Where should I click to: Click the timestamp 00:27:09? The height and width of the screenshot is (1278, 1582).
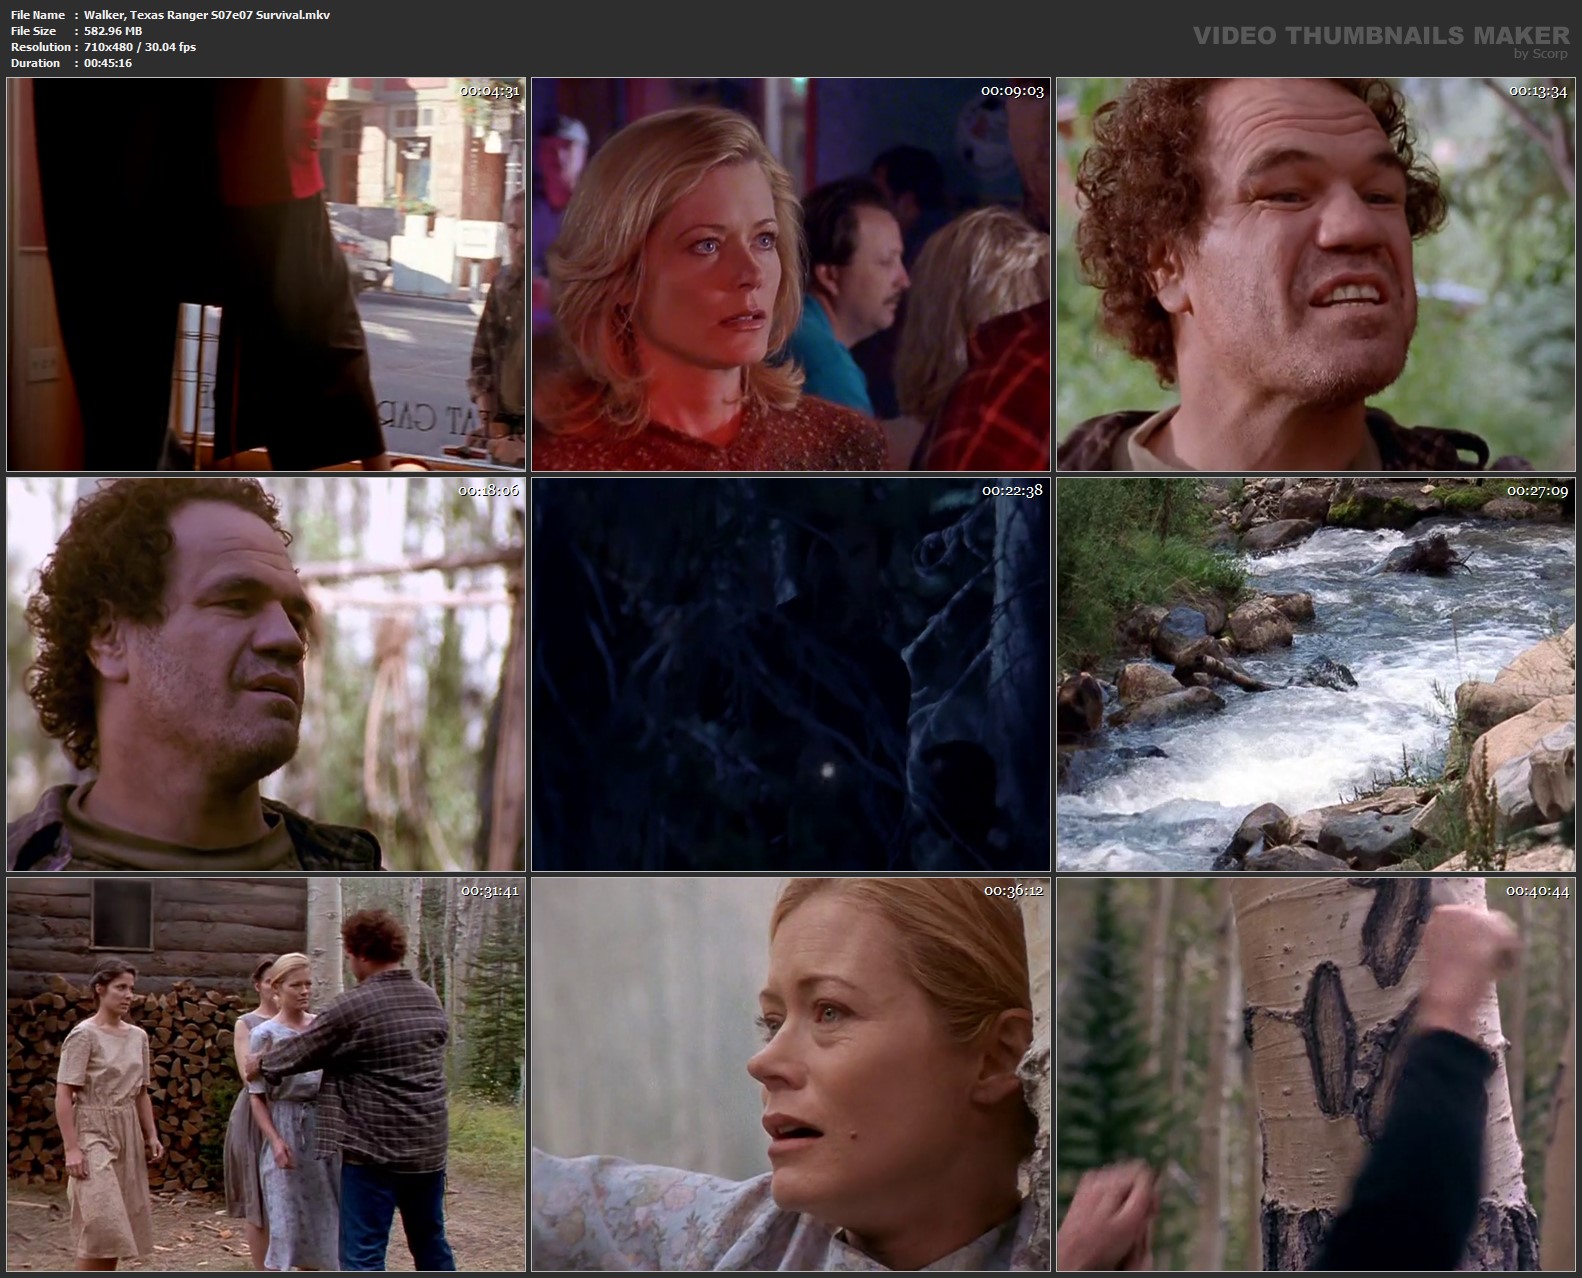1538,491
